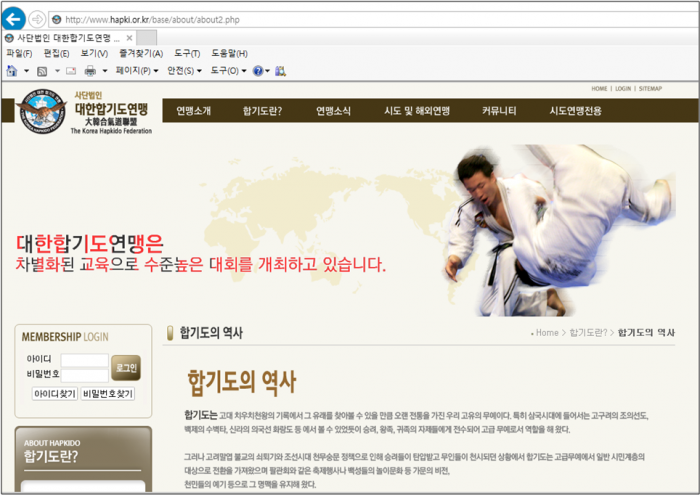Screen dimensions: 700x495
Task: Click the 합기도의 역사 breadcrumb item
Action: coord(646,333)
